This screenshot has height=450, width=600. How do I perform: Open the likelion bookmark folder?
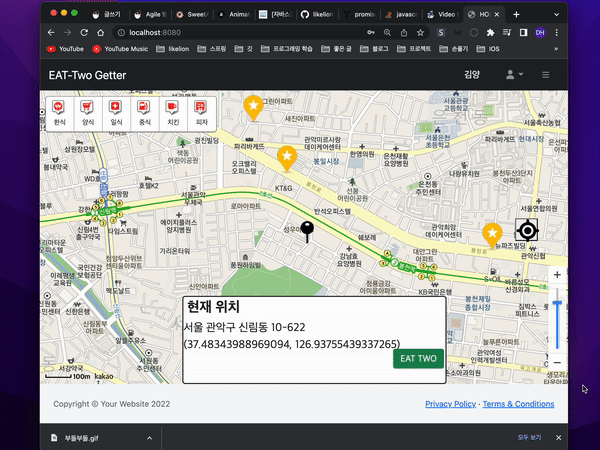pos(173,49)
